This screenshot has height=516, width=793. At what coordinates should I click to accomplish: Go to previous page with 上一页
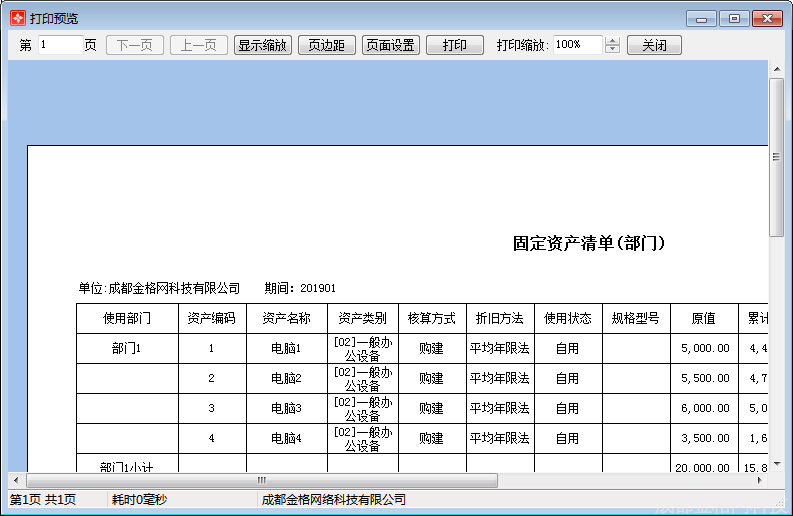198,45
